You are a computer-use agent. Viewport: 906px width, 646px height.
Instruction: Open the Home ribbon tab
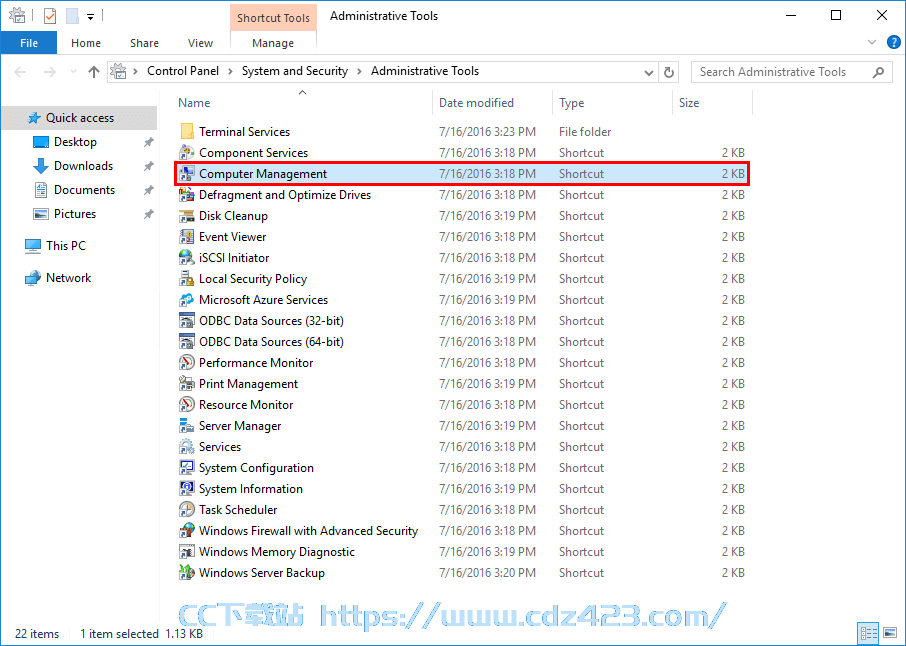click(x=86, y=43)
